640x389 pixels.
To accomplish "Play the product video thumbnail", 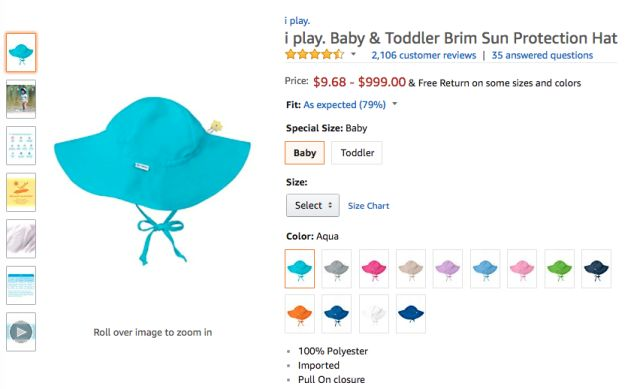I will coord(21,332).
